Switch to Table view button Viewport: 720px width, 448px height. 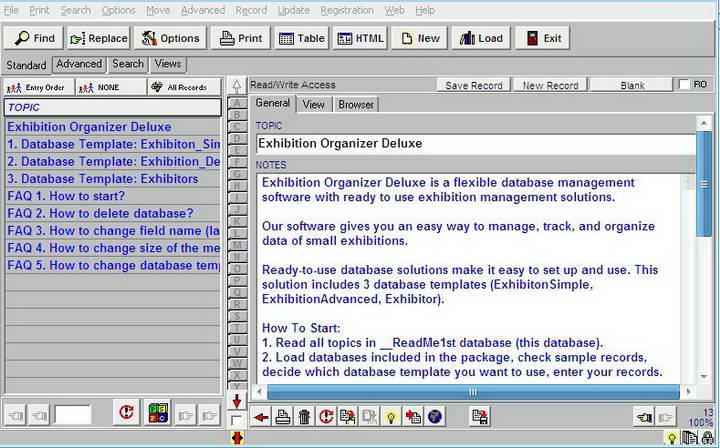coord(301,38)
